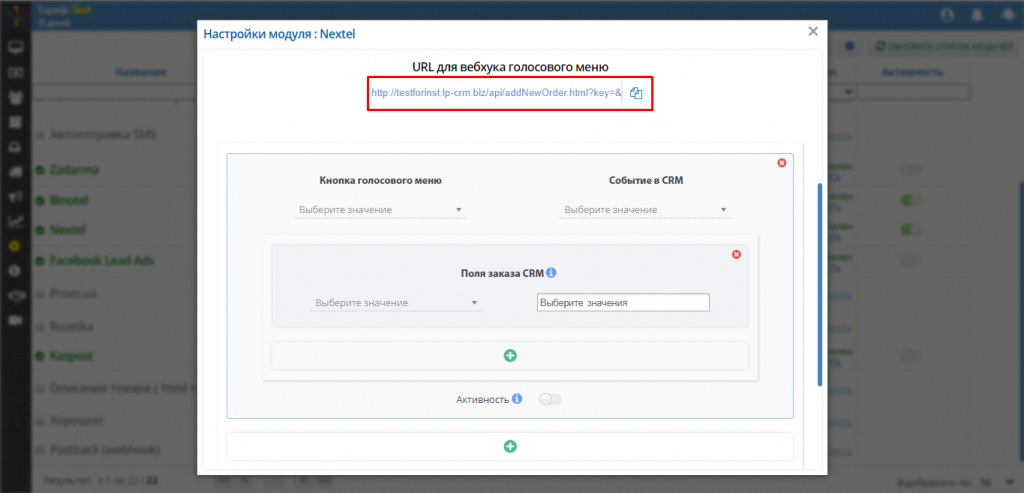Open dropdown under Поля заказа CRM
The height and width of the screenshot is (493, 1024).
point(396,303)
